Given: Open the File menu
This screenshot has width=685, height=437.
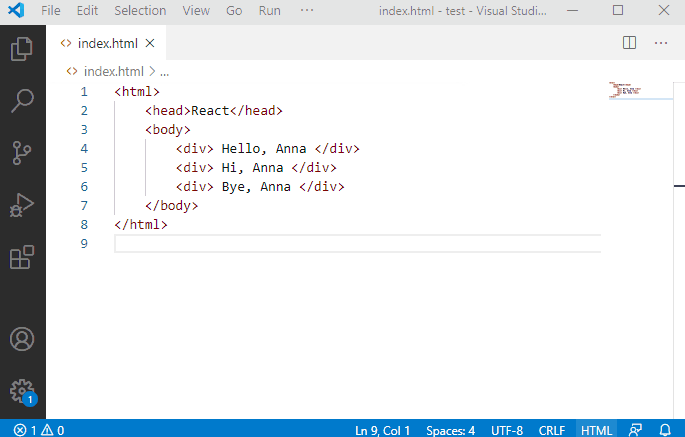Looking at the screenshot, I should click(51, 10).
